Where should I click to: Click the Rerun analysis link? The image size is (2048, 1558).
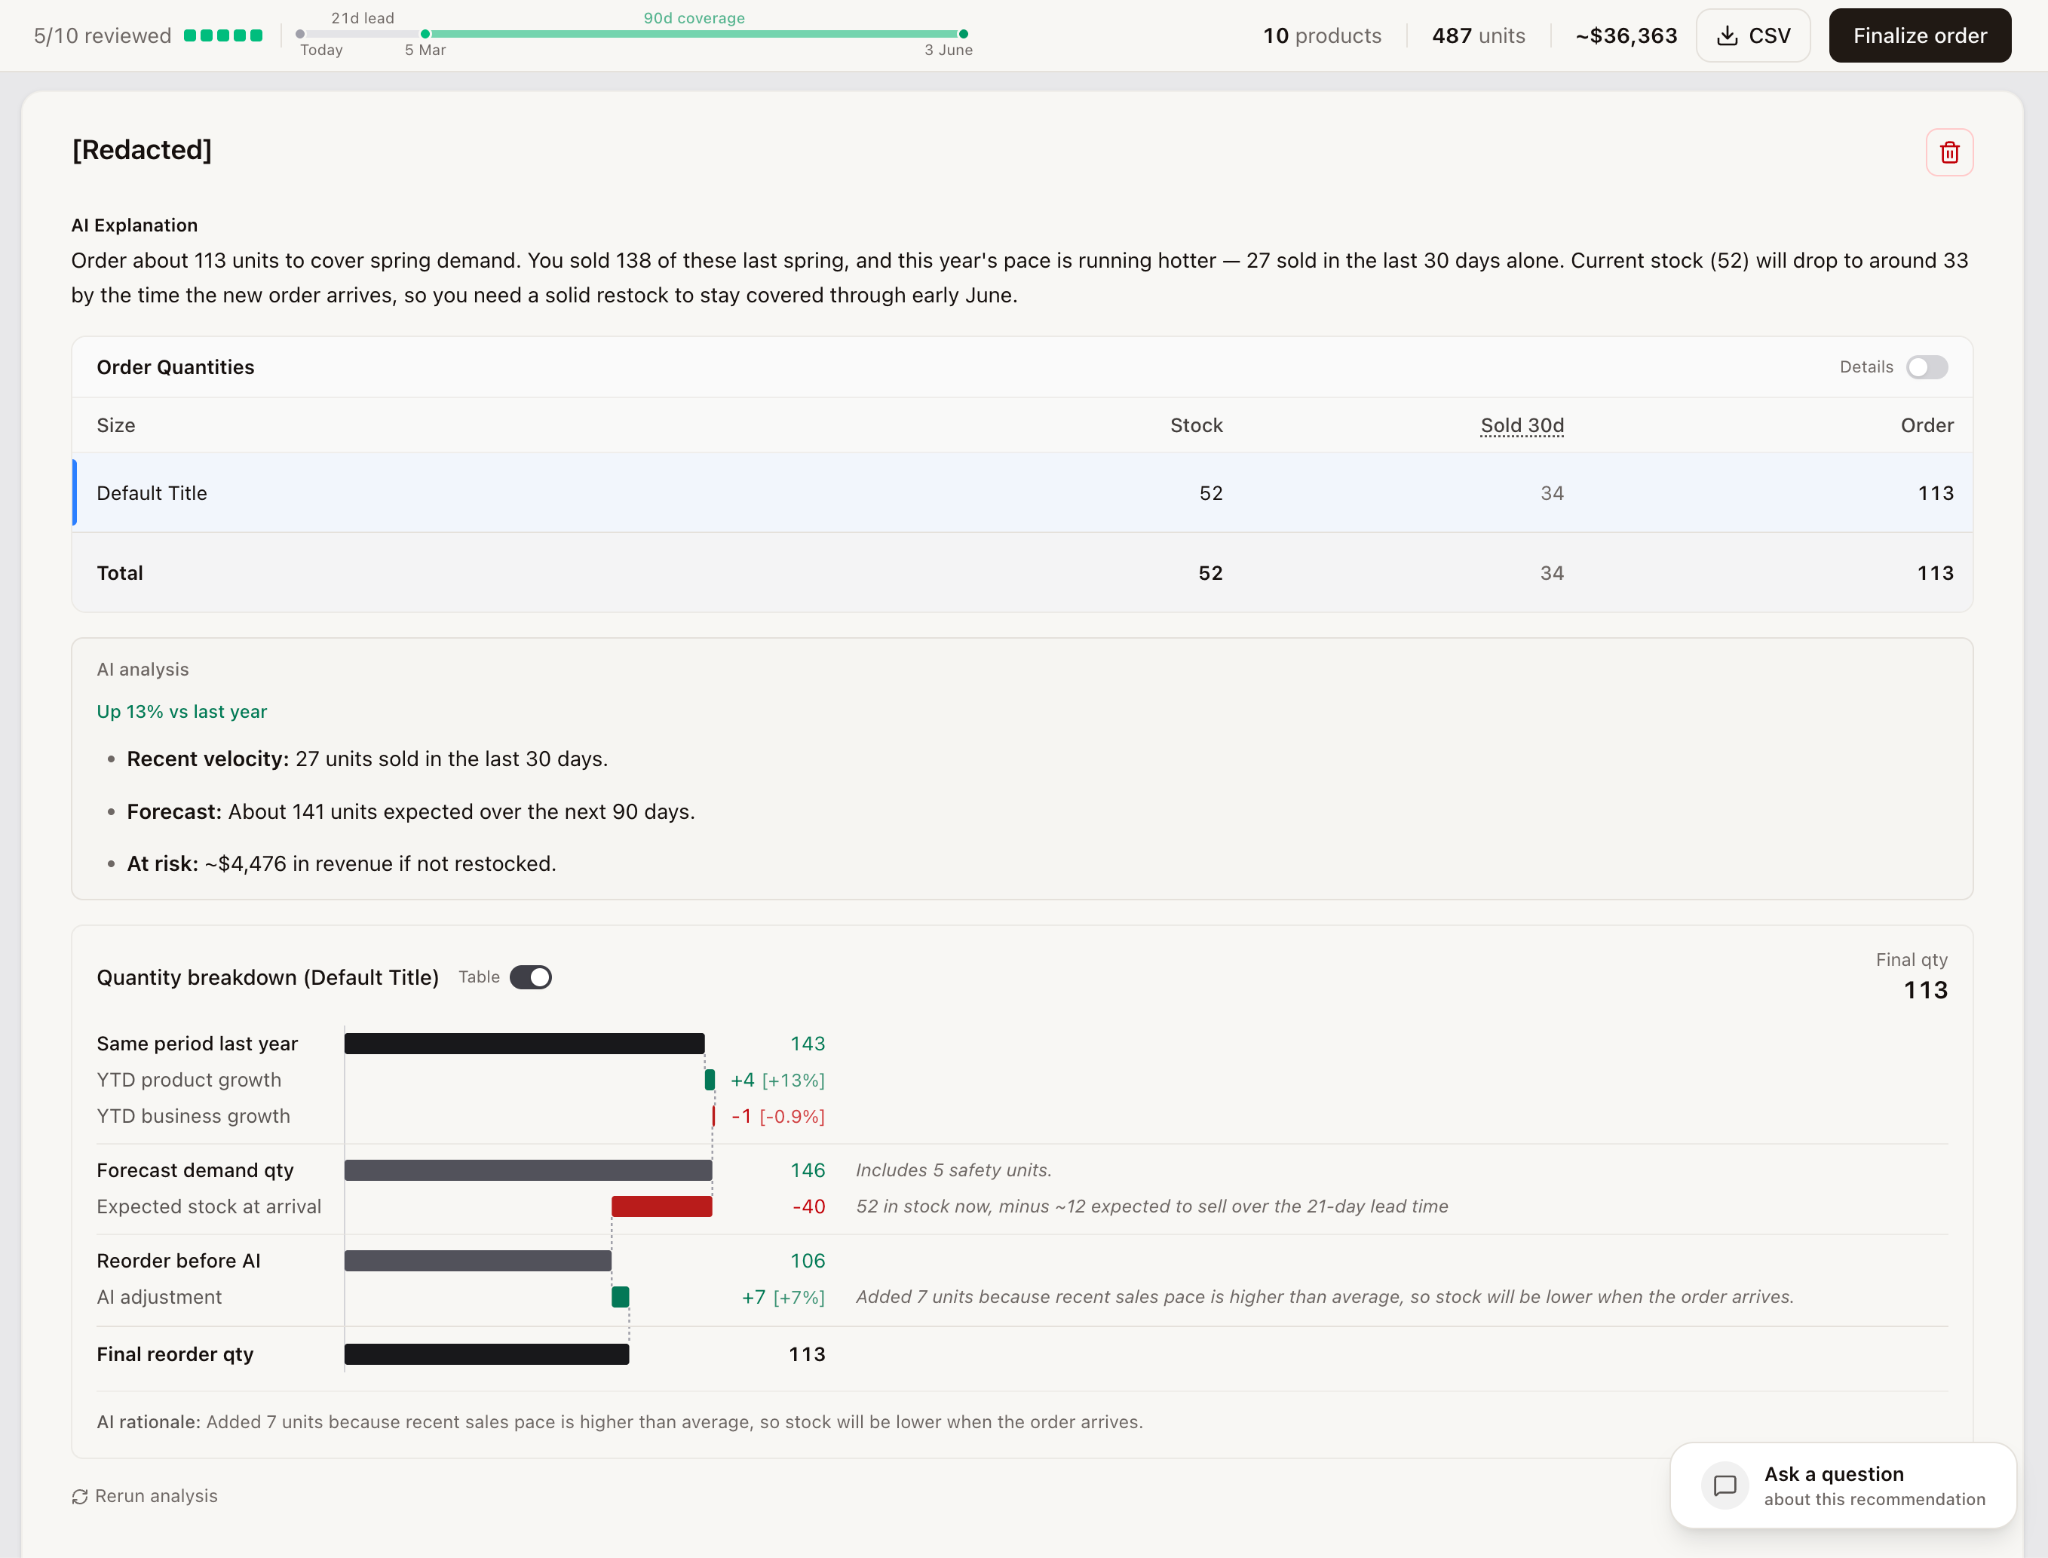(x=155, y=1496)
